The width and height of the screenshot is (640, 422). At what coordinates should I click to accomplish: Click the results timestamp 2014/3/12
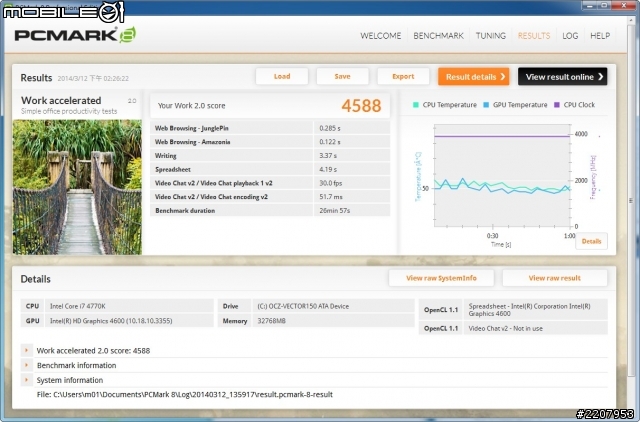pyautogui.click(x=93, y=78)
